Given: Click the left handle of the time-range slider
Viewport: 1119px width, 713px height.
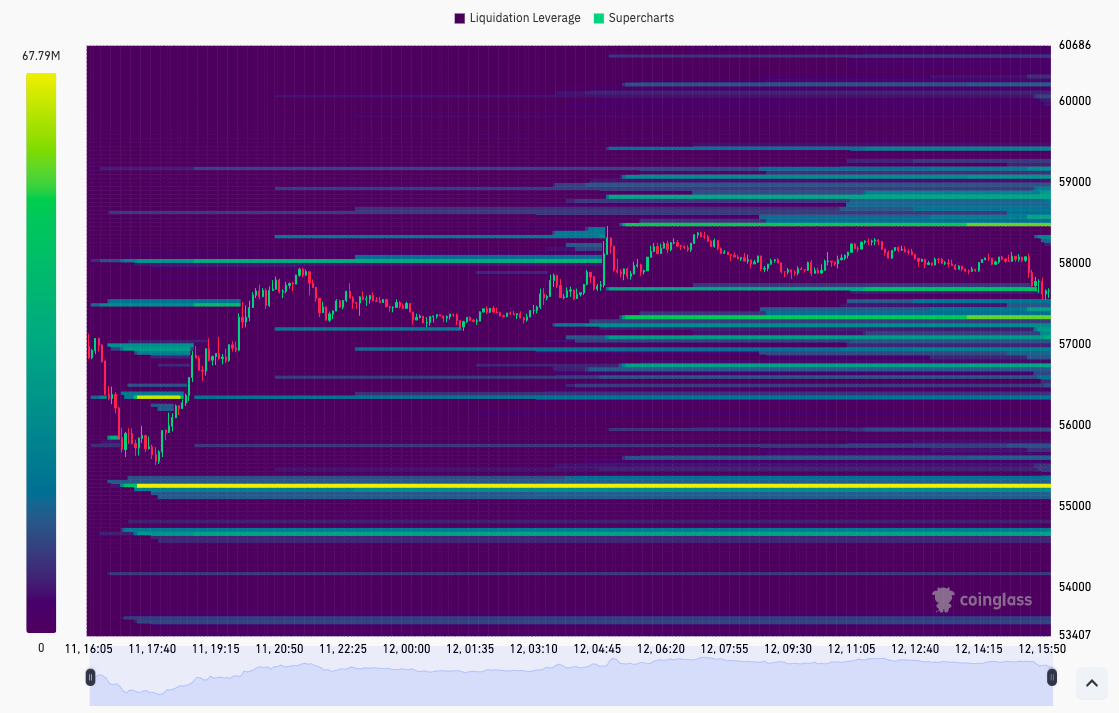Looking at the screenshot, I should pyautogui.click(x=90, y=677).
